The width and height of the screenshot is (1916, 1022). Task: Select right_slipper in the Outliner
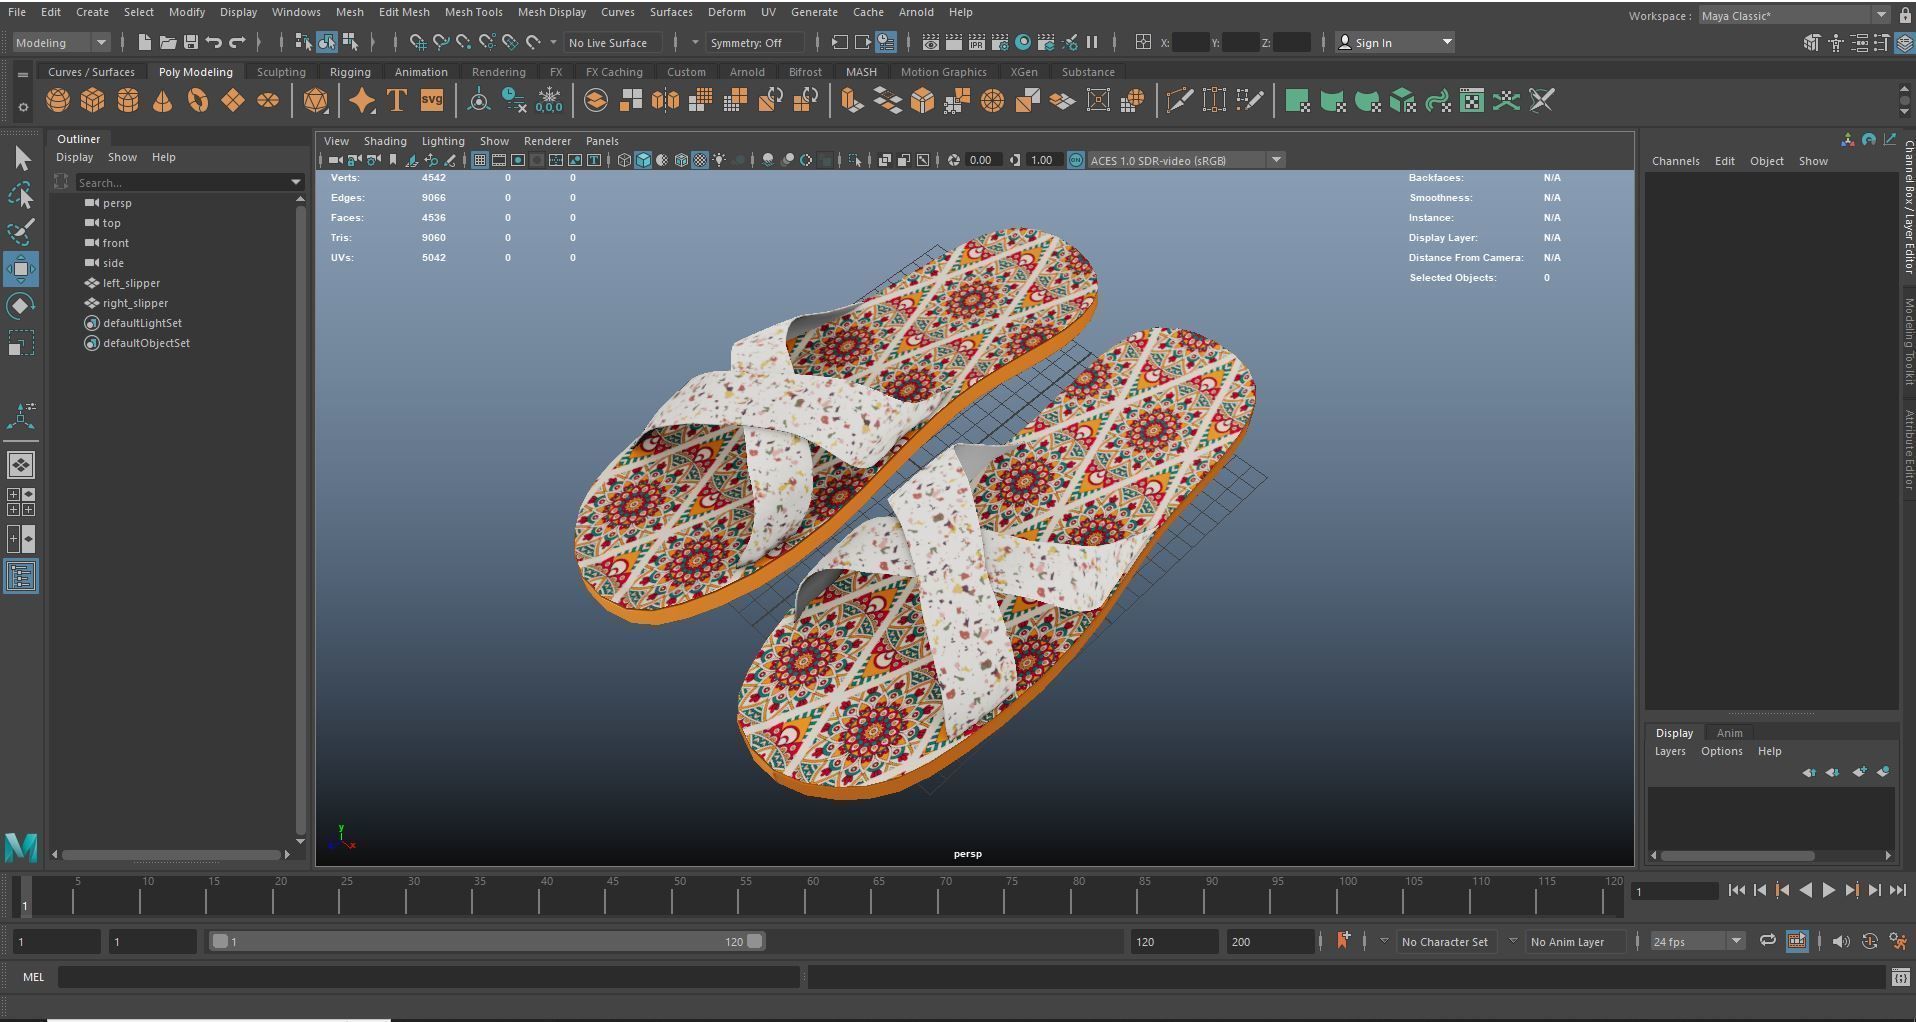135,303
